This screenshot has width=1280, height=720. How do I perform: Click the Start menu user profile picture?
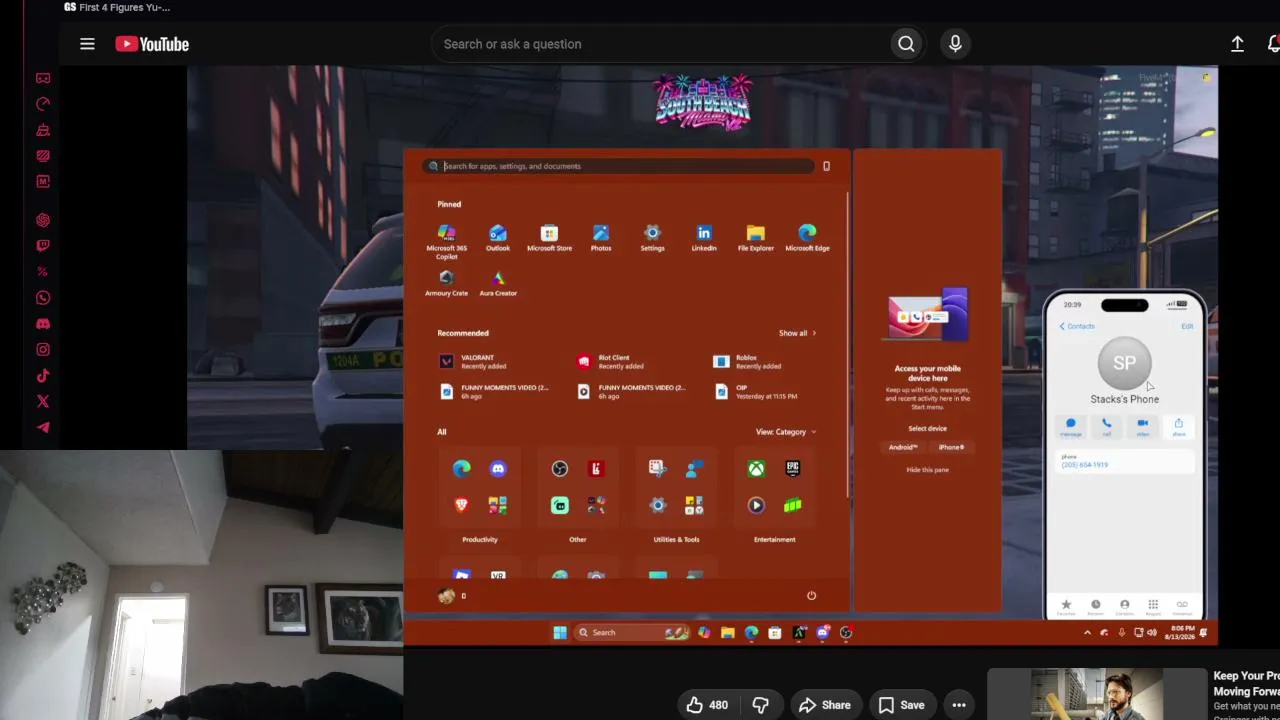(x=446, y=596)
